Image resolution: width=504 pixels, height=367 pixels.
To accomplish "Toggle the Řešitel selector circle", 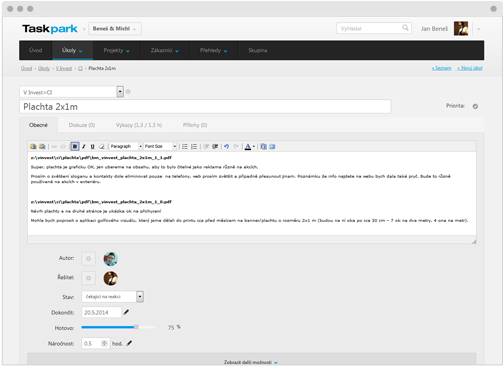I will click(89, 278).
